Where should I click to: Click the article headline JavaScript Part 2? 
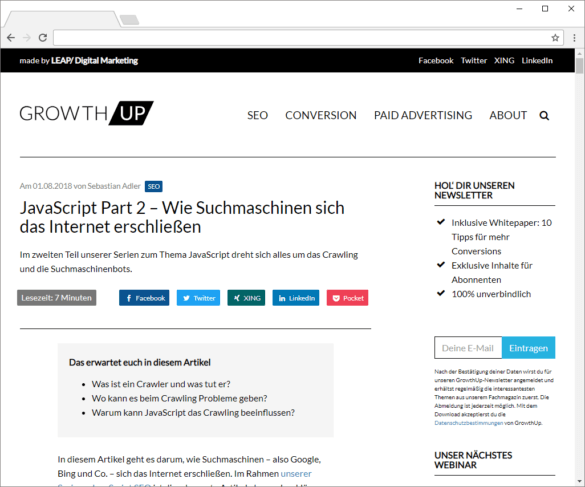point(182,217)
